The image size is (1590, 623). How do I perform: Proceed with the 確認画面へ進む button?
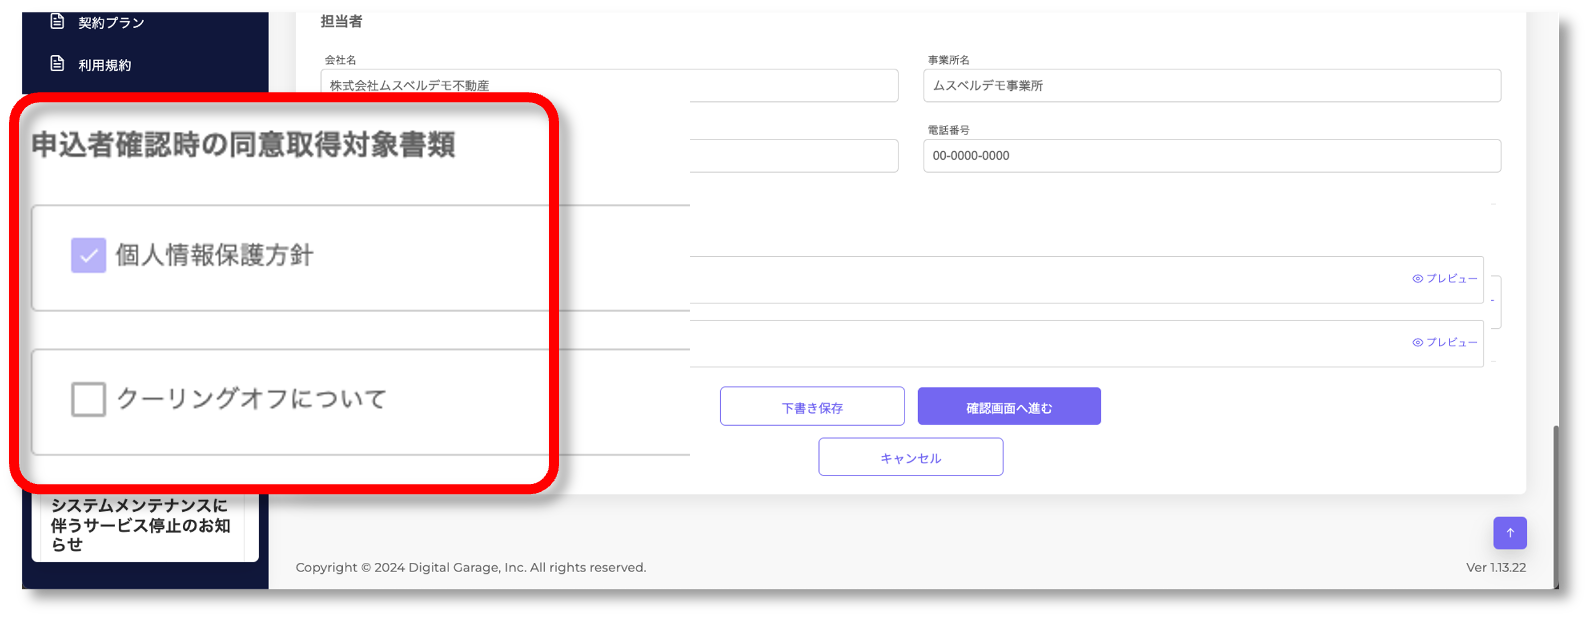1009,407
